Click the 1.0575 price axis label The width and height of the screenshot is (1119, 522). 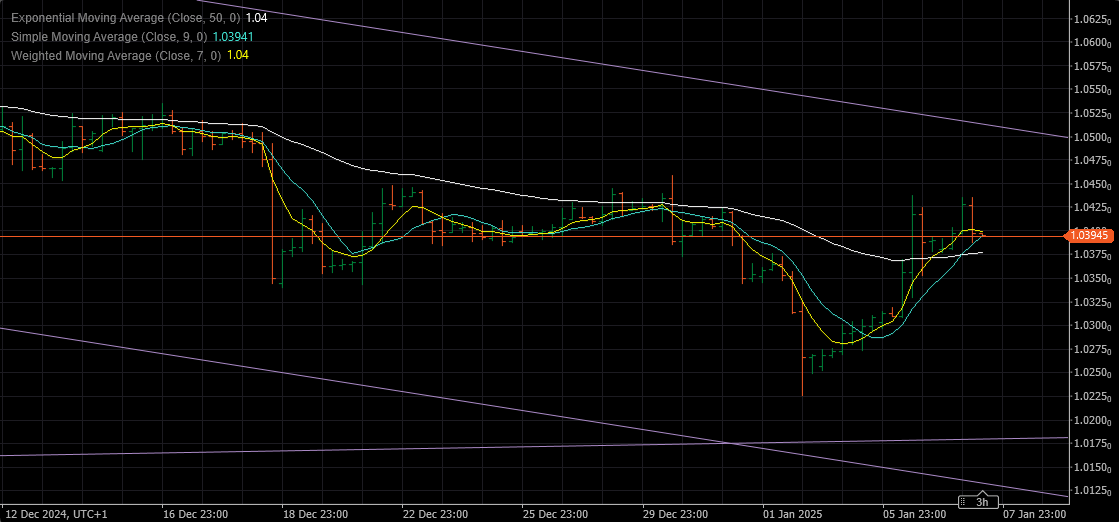(1093, 66)
